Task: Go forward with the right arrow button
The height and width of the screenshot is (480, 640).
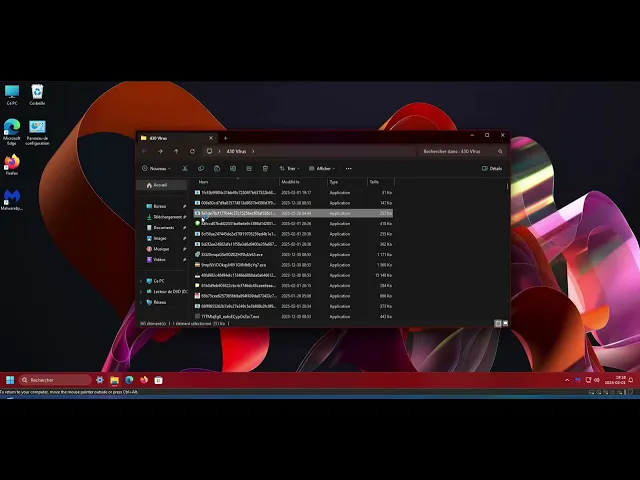Action: (x=160, y=151)
